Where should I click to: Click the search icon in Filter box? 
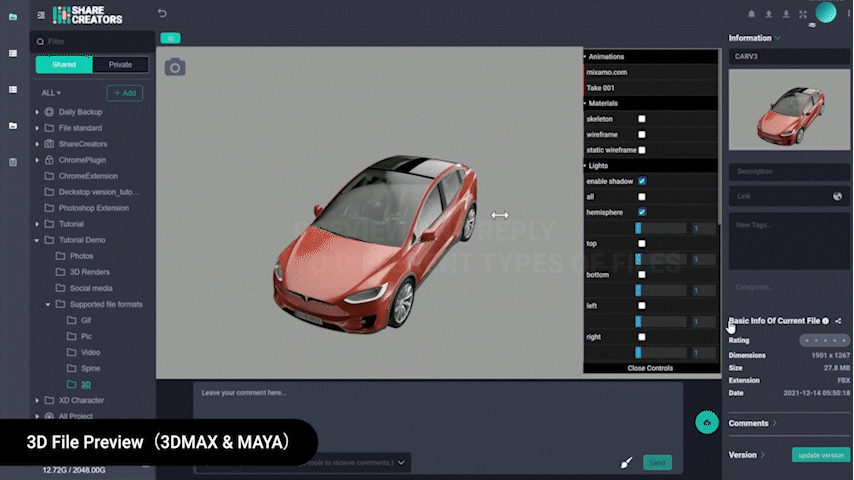coord(40,41)
